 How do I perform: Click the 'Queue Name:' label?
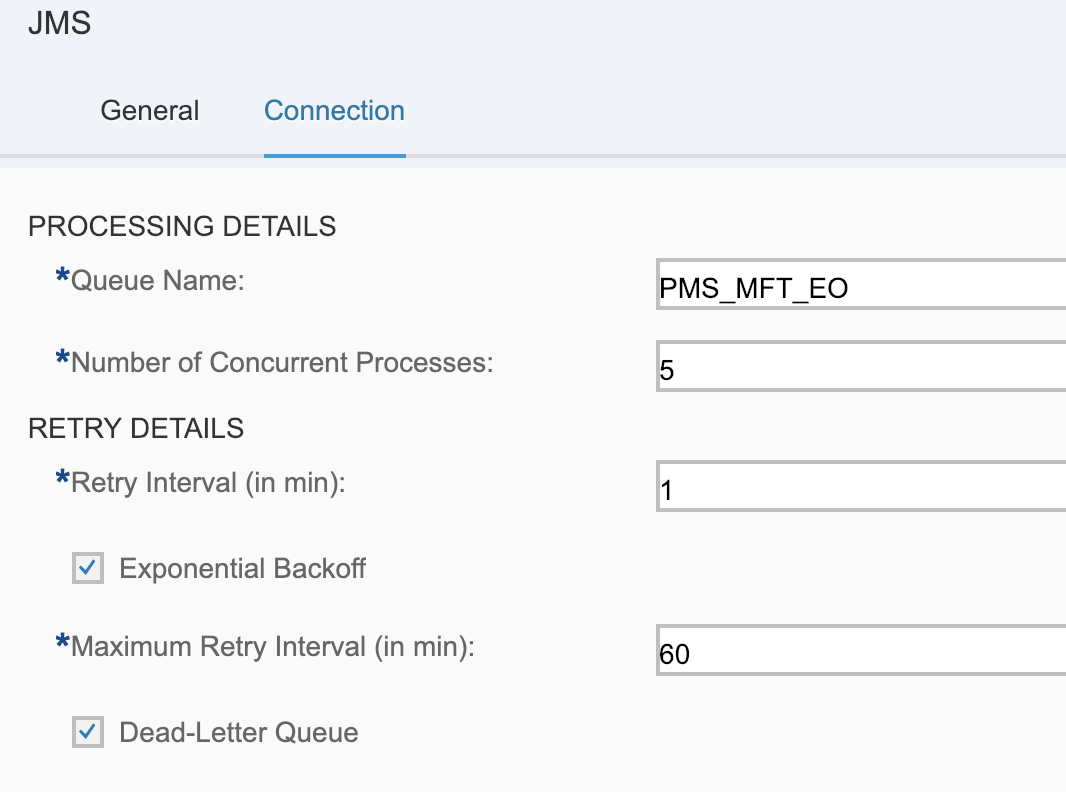point(158,280)
